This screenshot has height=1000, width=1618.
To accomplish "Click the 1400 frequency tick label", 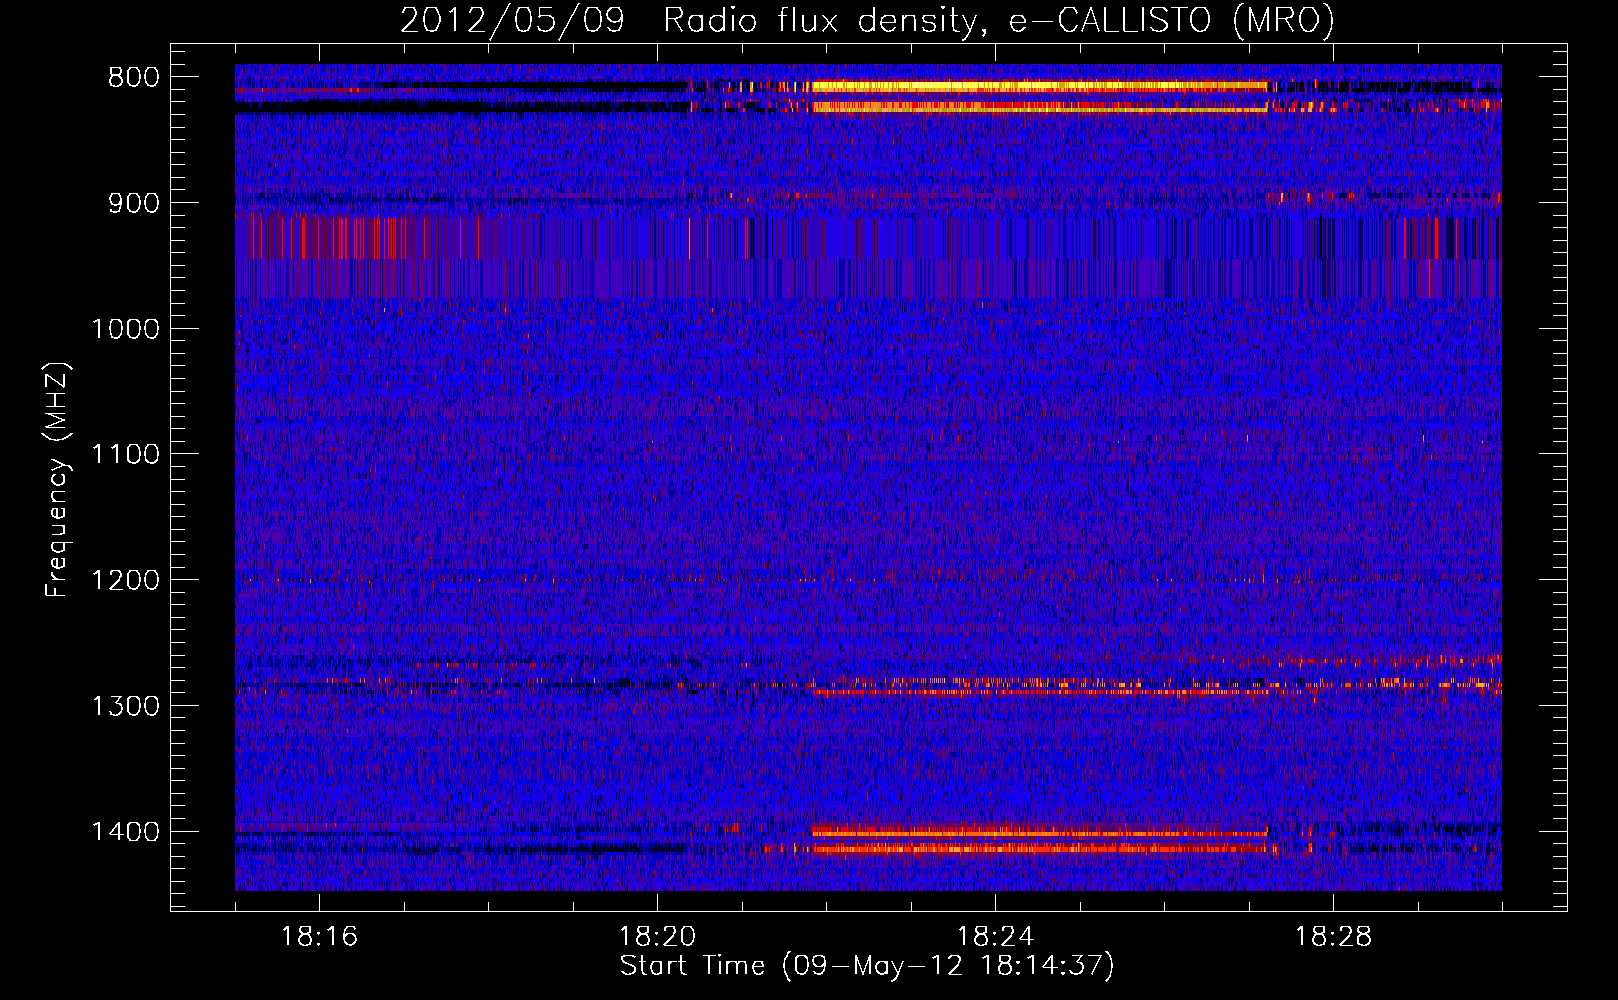I will [125, 832].
